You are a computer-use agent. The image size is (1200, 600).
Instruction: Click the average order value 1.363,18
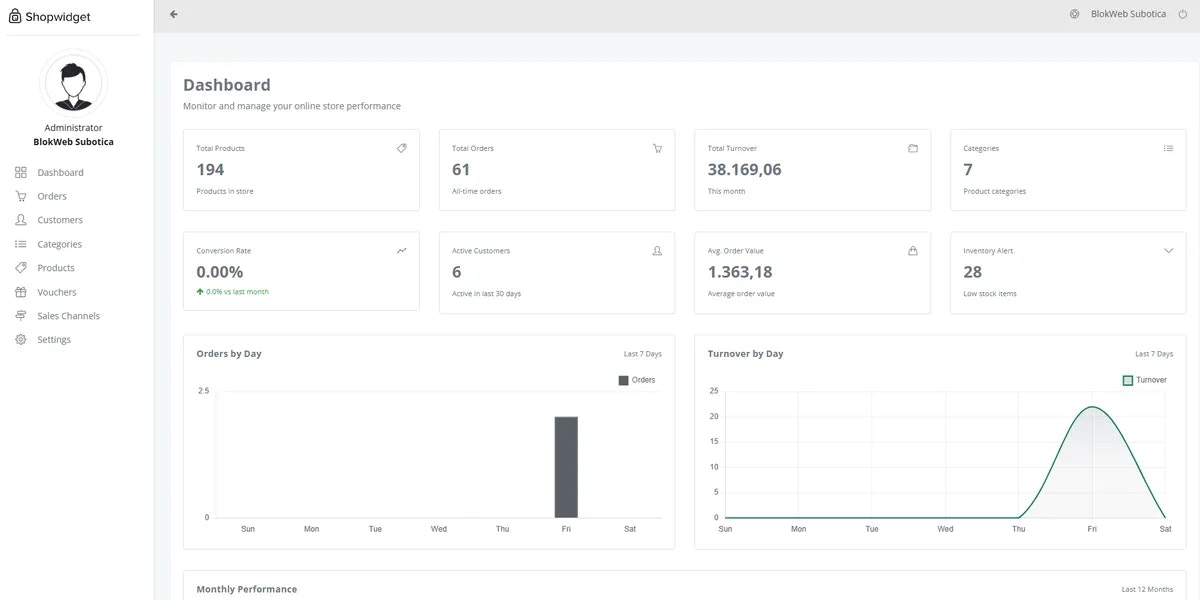pos(740,272)
